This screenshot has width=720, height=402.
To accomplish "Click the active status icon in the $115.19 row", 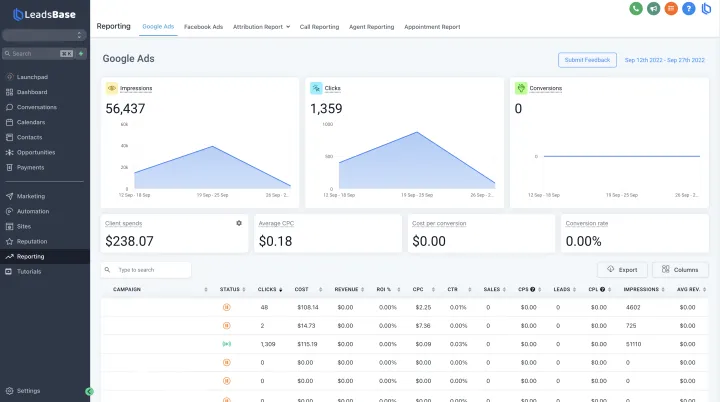I will point(226,344).
